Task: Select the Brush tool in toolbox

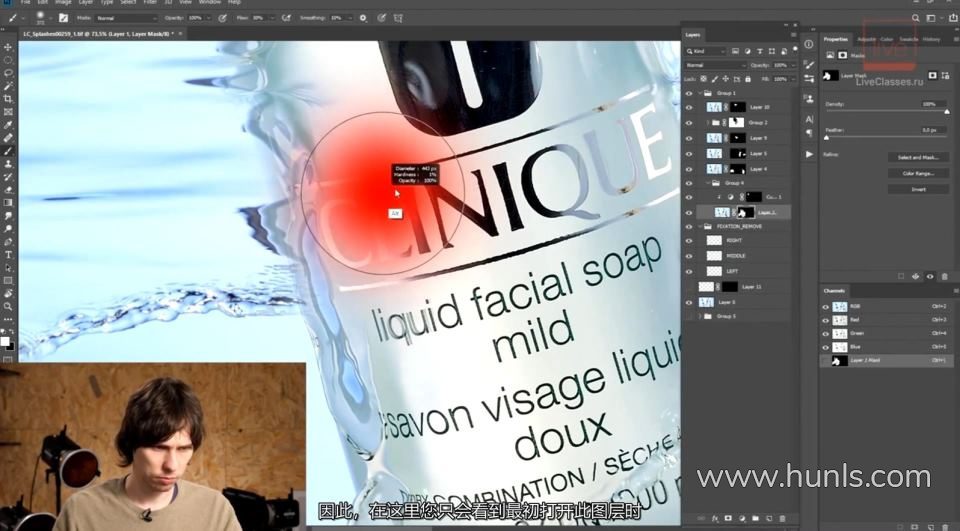Action: [8, 151]
